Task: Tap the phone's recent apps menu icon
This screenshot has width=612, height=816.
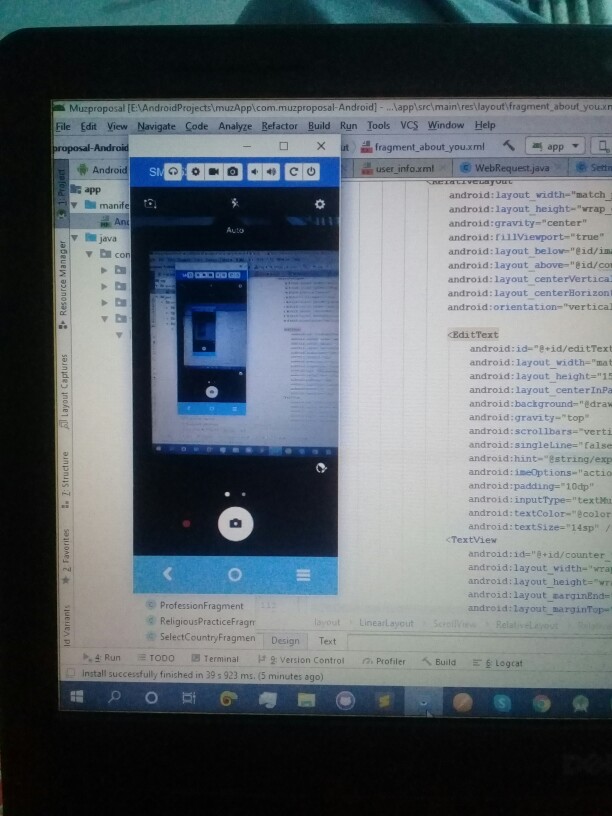Action: (x=303, y=575)
